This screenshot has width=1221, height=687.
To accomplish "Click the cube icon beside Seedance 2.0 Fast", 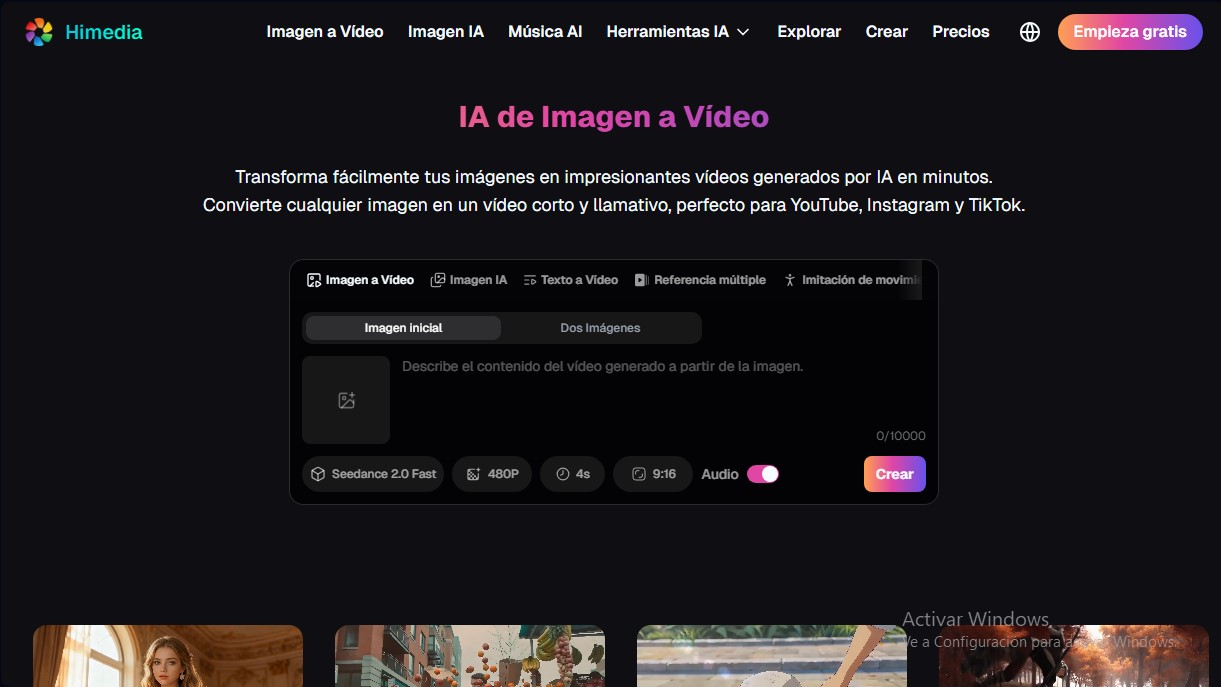I will coord(318,474).
